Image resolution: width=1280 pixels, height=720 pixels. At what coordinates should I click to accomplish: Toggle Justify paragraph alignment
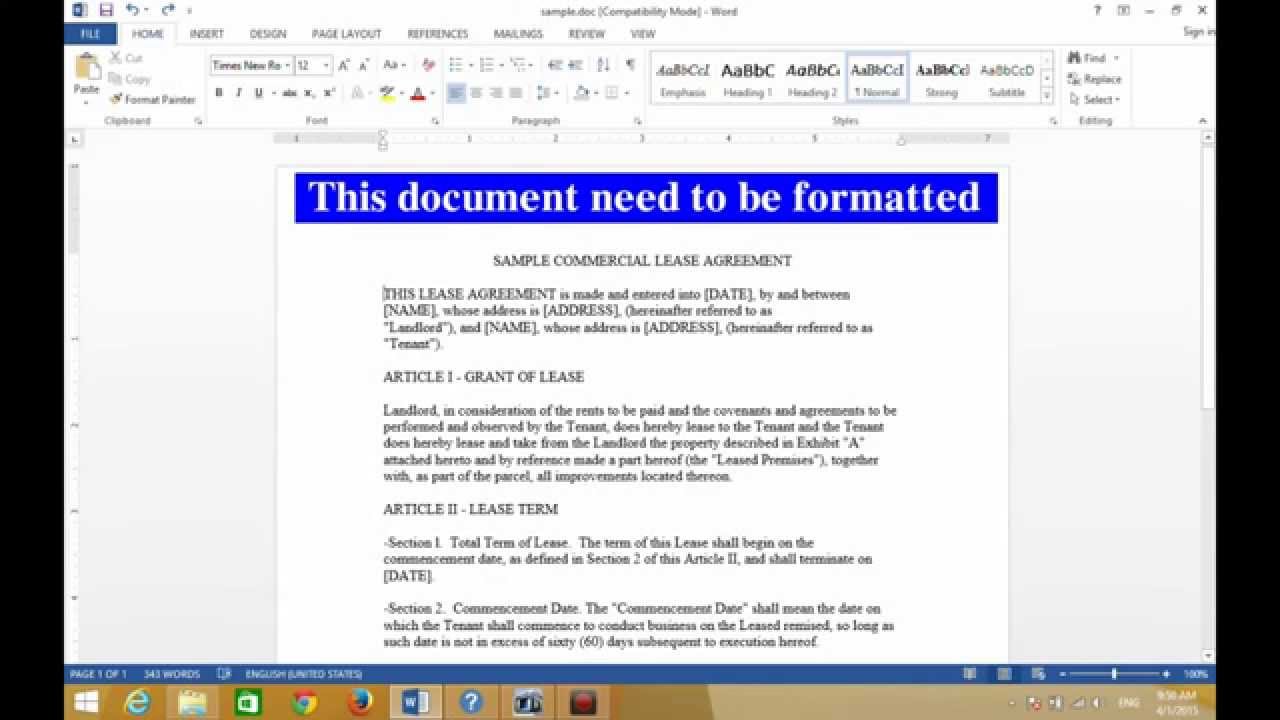pyautogui.click(x=516, y=93)
